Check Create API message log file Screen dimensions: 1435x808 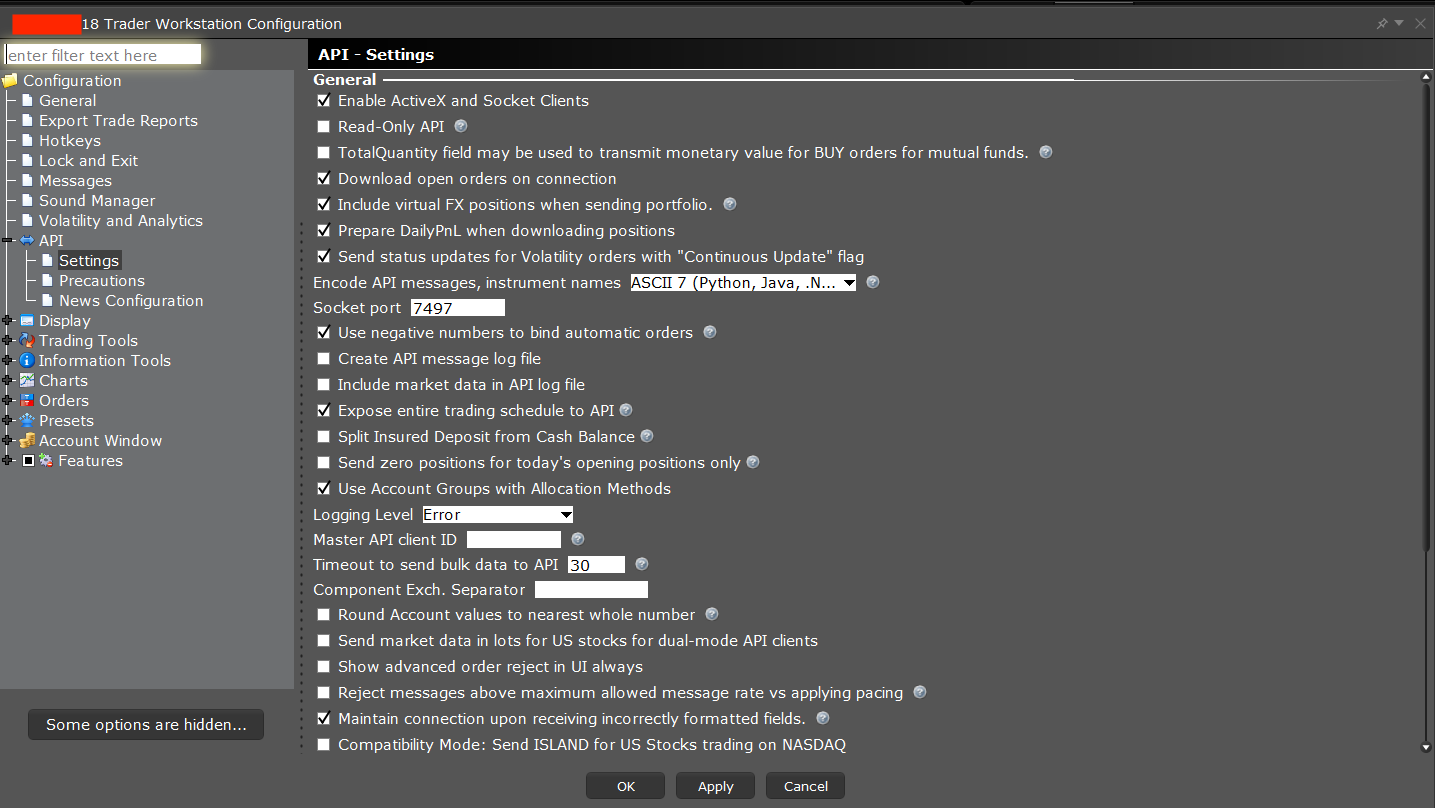(323, 358)
